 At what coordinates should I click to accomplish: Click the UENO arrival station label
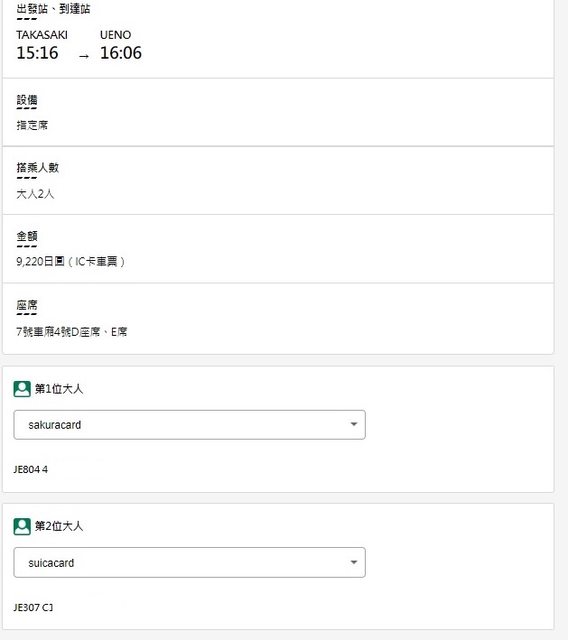(x=115, y=35)
